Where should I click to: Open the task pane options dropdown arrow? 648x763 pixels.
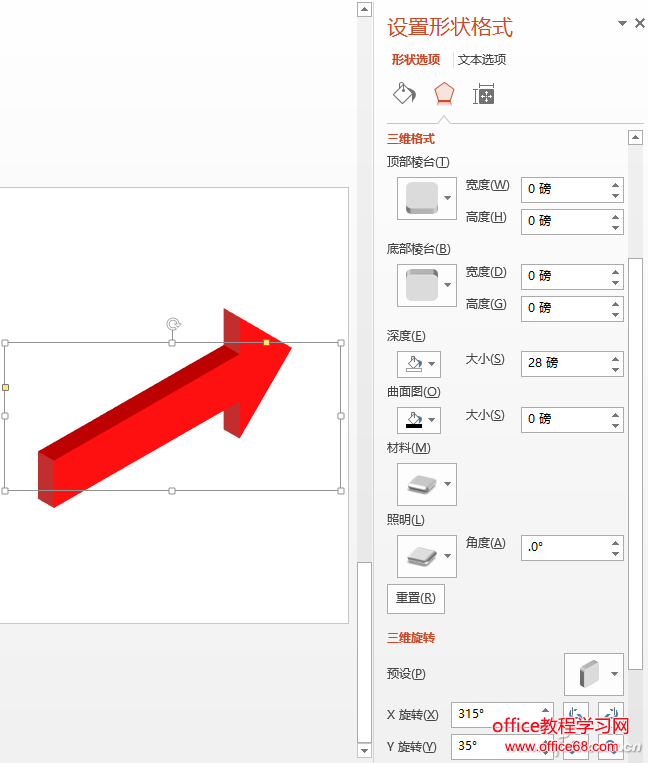click(622, 23)
